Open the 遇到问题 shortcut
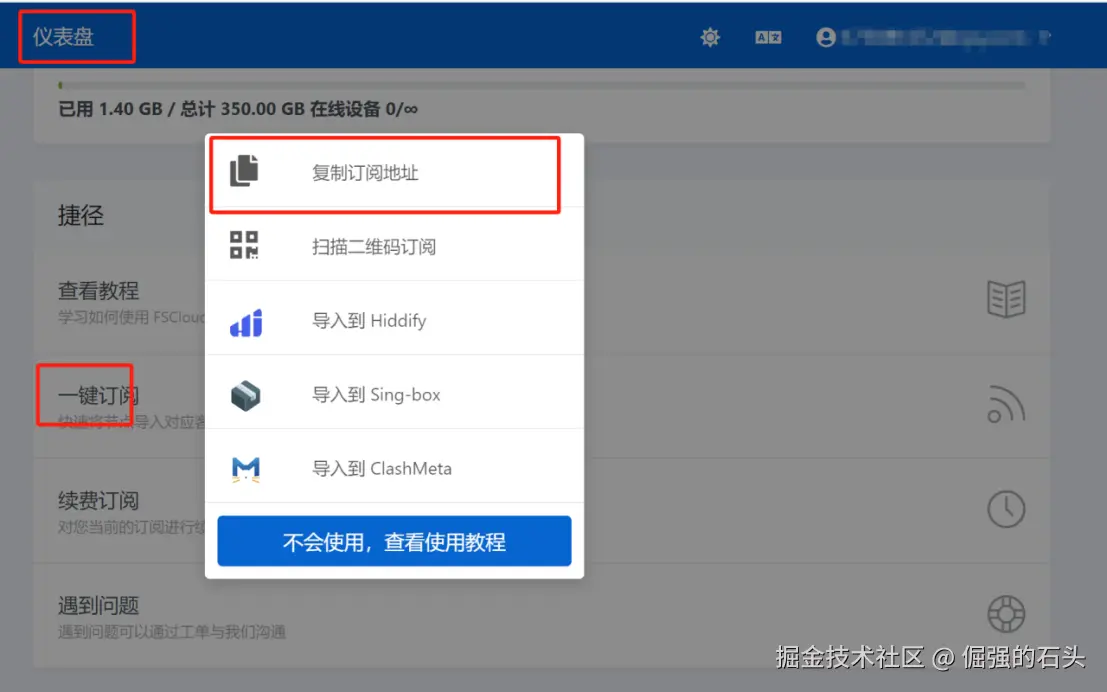Viewport: 1107px width, 692px height. (542, 616)
